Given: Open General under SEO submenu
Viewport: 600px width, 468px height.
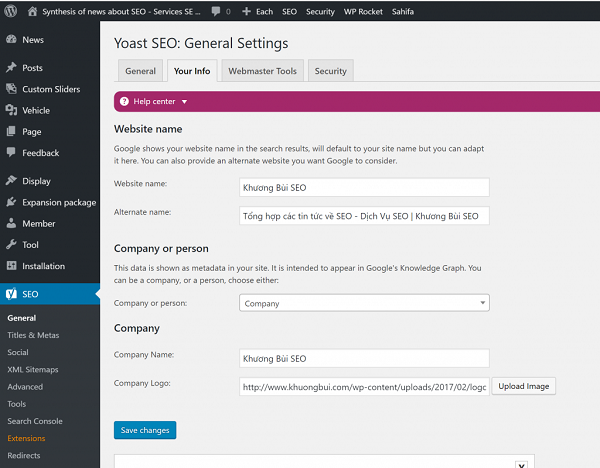Looking at the screenshot, I should coord(22,318).
